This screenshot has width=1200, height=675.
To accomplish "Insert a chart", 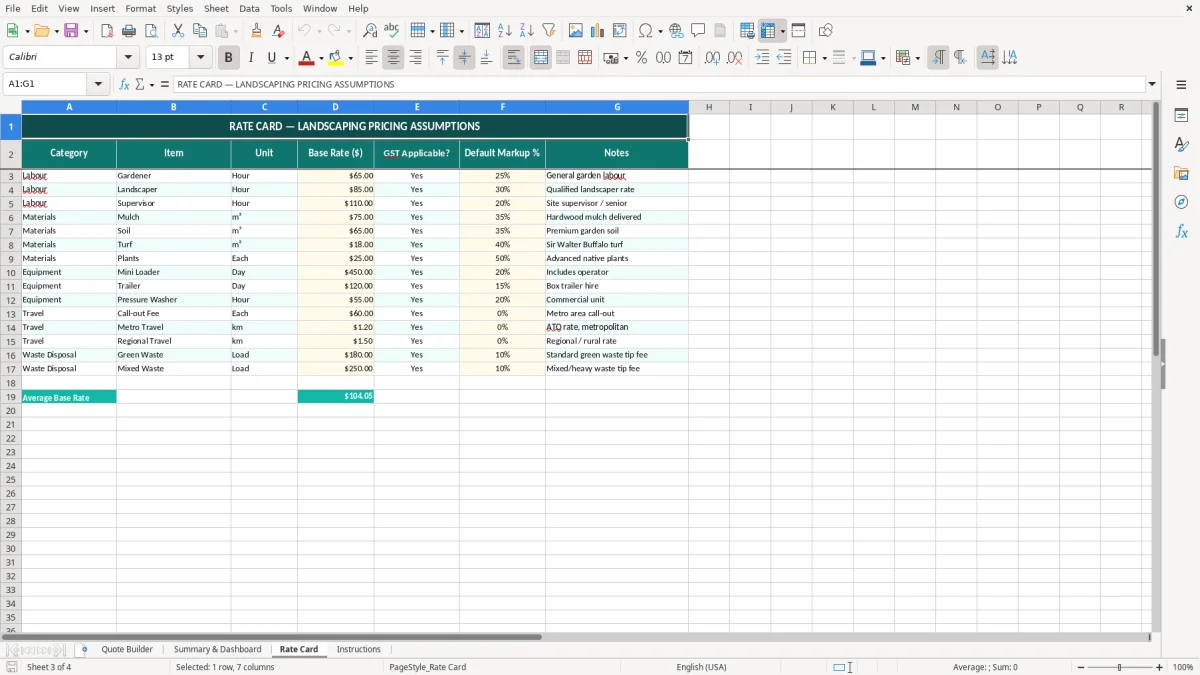I will click(x=598, y=31).
